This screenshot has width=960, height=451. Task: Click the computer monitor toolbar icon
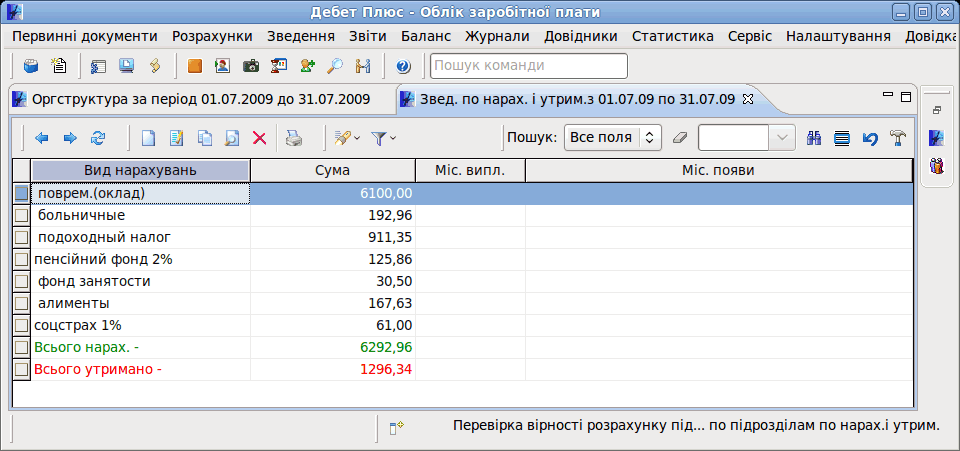point(127,66)
